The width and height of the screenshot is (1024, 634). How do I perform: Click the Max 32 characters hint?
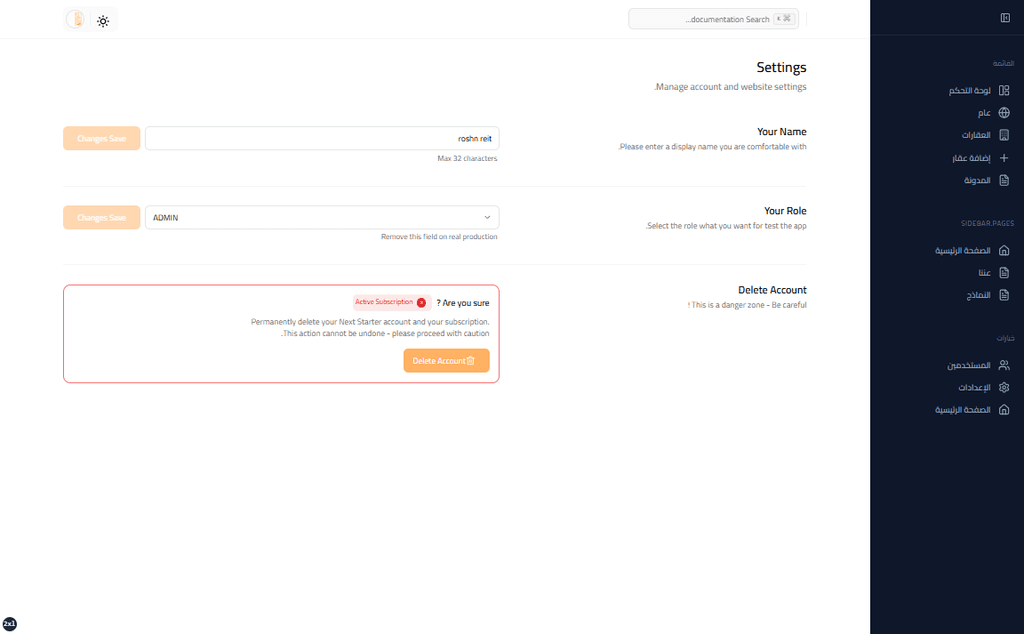tap(467, 159)
